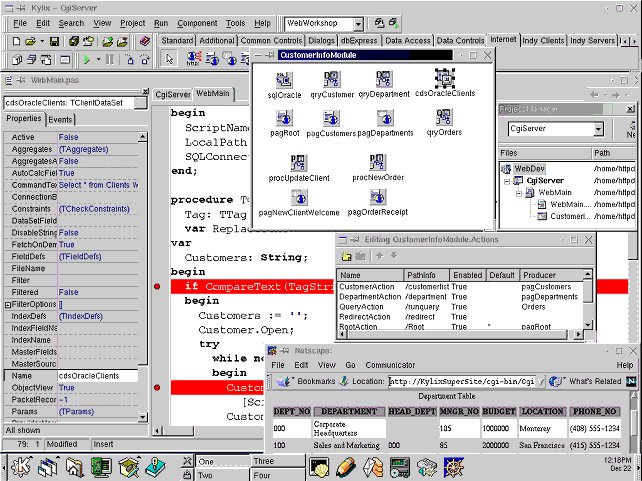Select the arrow pointer in component palette
Viewport: 642px width, 481px height.
(x=169, y=59)
